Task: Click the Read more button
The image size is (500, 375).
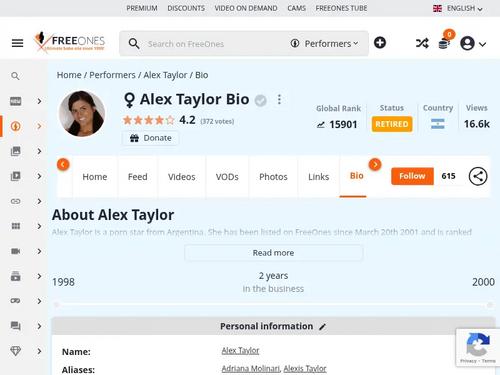Action: pos(273,253)
